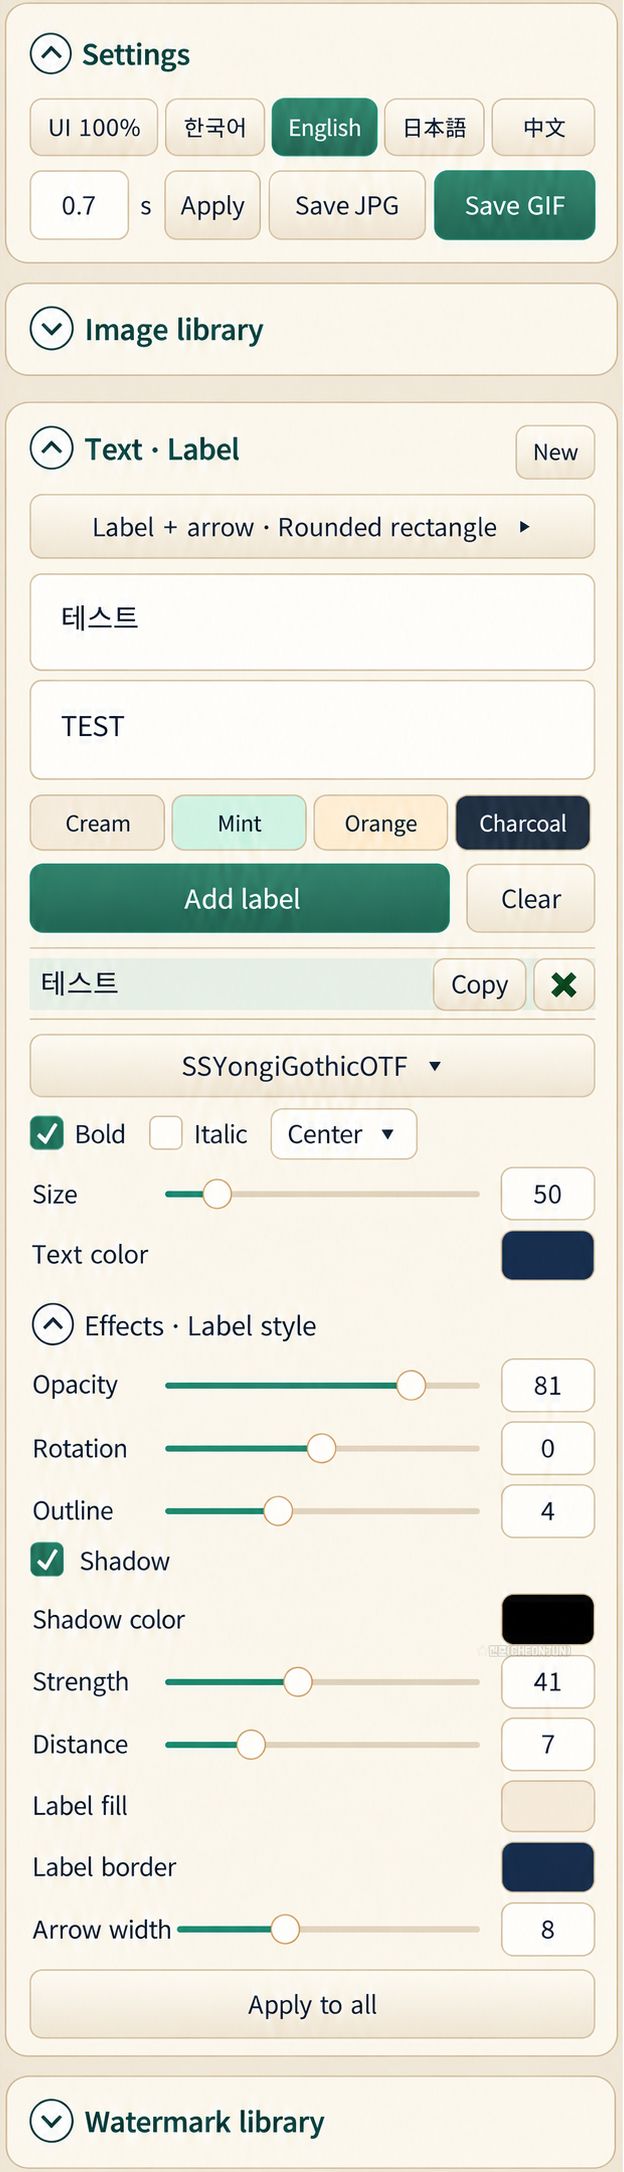This screenshot has width=624, height=2172.
Task: Click Save GIF button
Action: pyautogui.click(x=514, y=206)
